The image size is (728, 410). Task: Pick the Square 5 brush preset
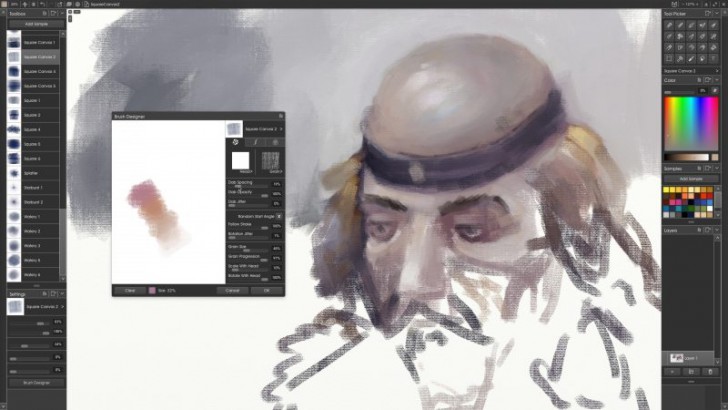33,144
